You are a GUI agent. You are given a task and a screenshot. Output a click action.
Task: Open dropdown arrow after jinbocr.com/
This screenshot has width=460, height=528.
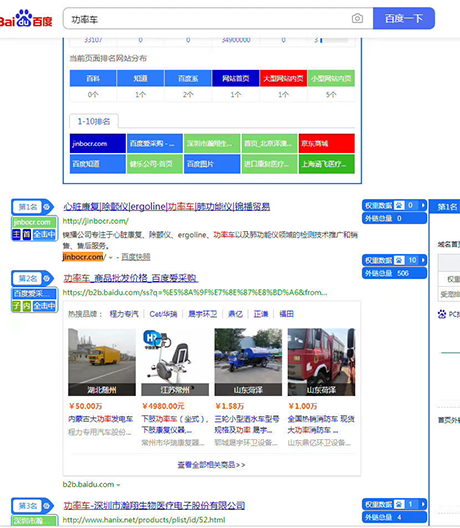110,258
